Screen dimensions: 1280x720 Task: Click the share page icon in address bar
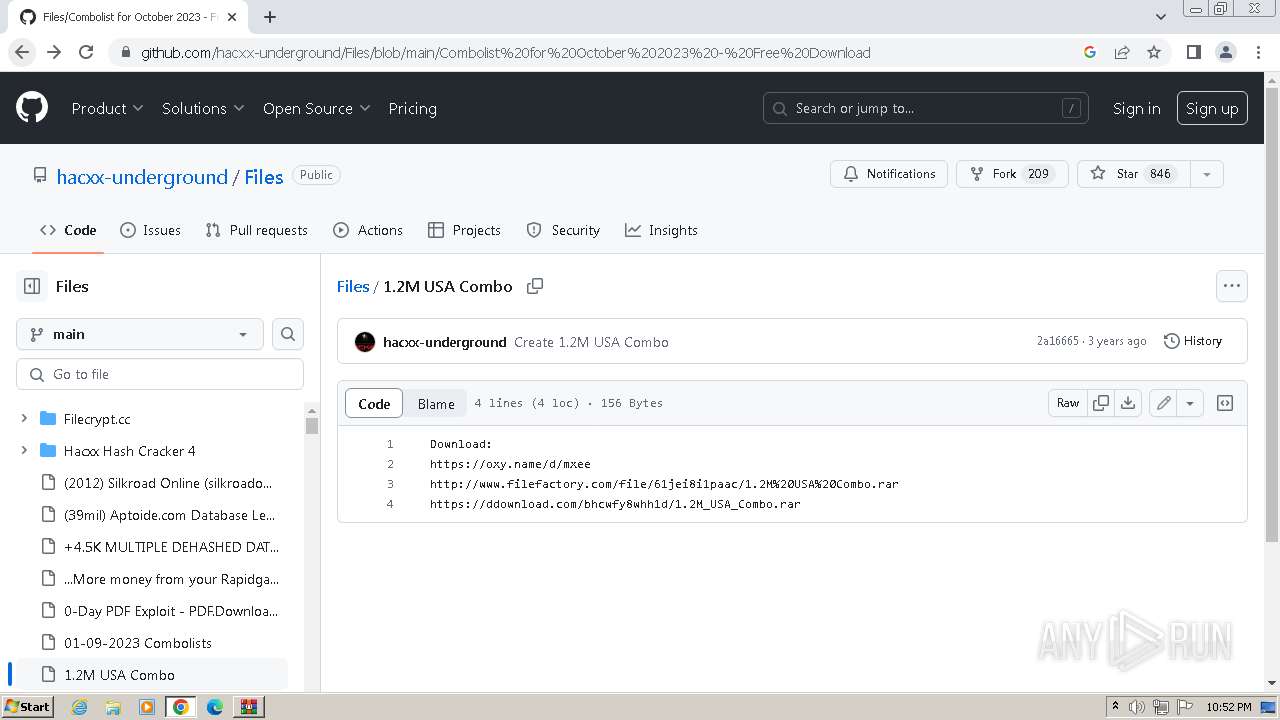(x=1122, y=52)
